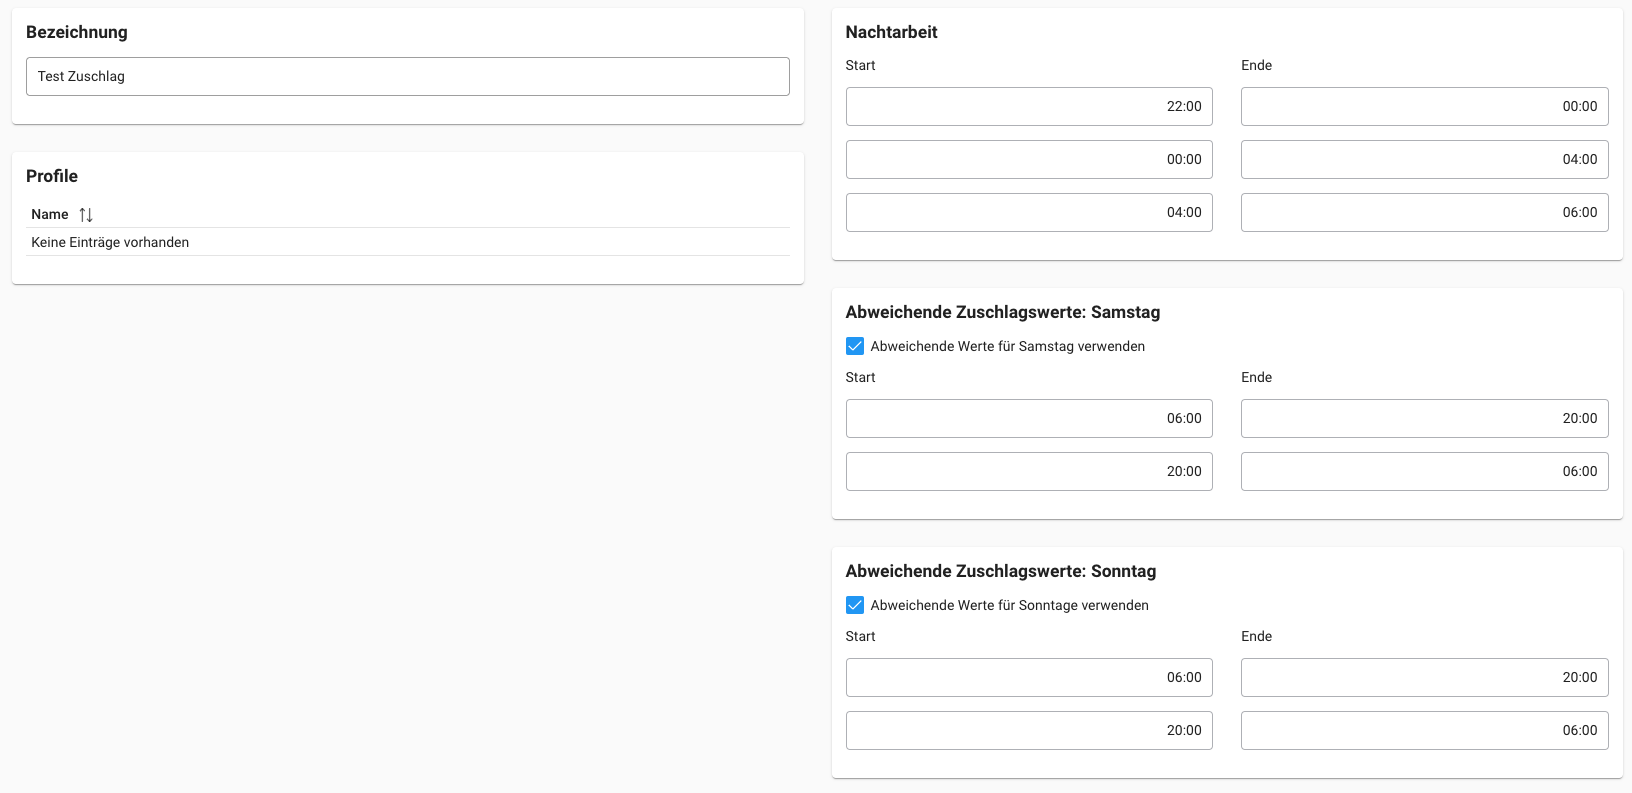Uncheck 'Abweichende Werte für Sonntage verwenden' checkbox
The height and width of the screenshot is (793, 1632).
pos(855,605)
